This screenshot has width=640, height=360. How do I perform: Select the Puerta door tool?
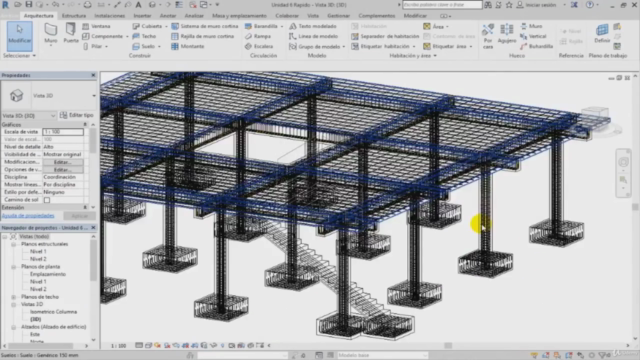coord(71,33)
